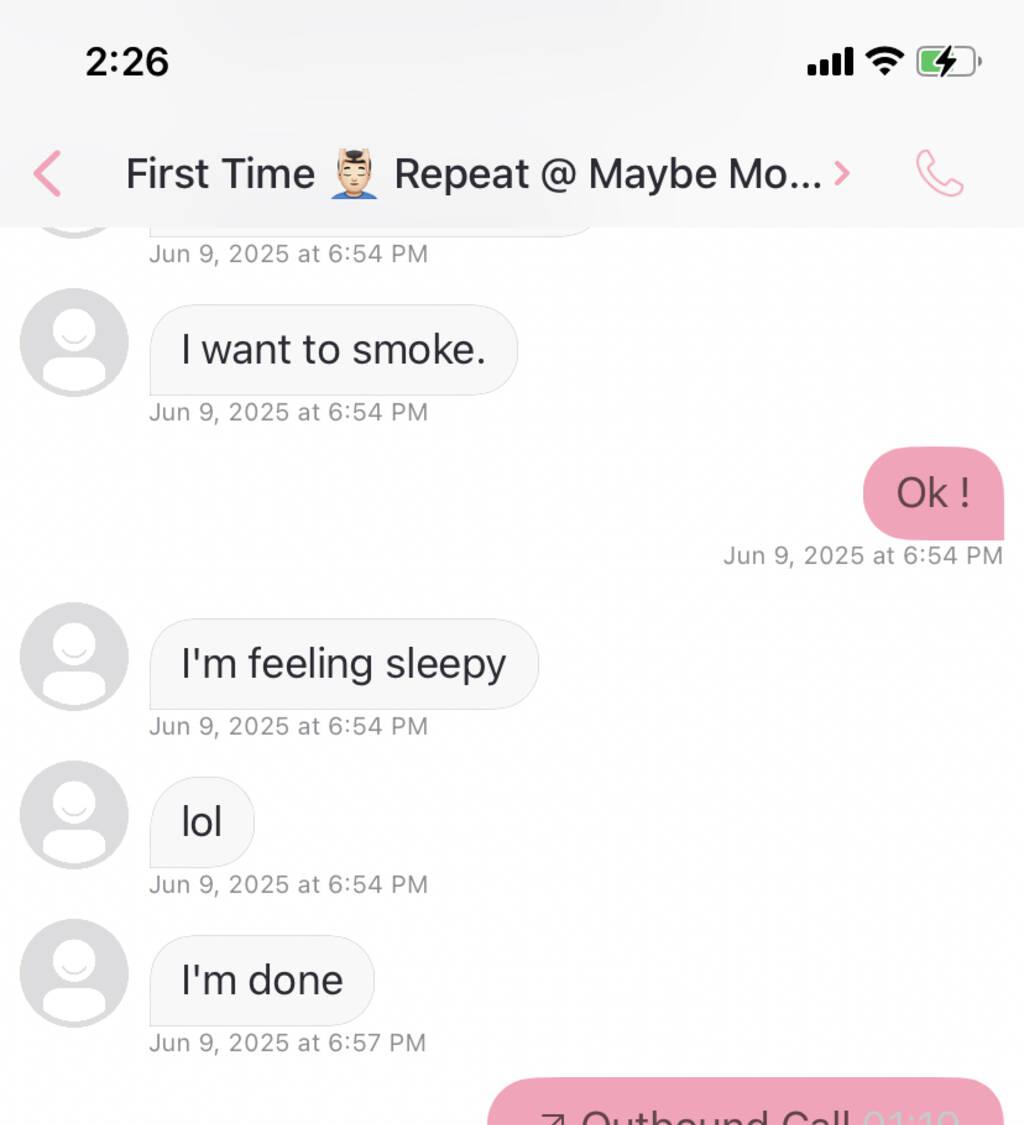Tap the 6:57 PM timestamp under "I'm done"
1024x1125 pixels.
pyautogui.click(x=288, y=1043)
